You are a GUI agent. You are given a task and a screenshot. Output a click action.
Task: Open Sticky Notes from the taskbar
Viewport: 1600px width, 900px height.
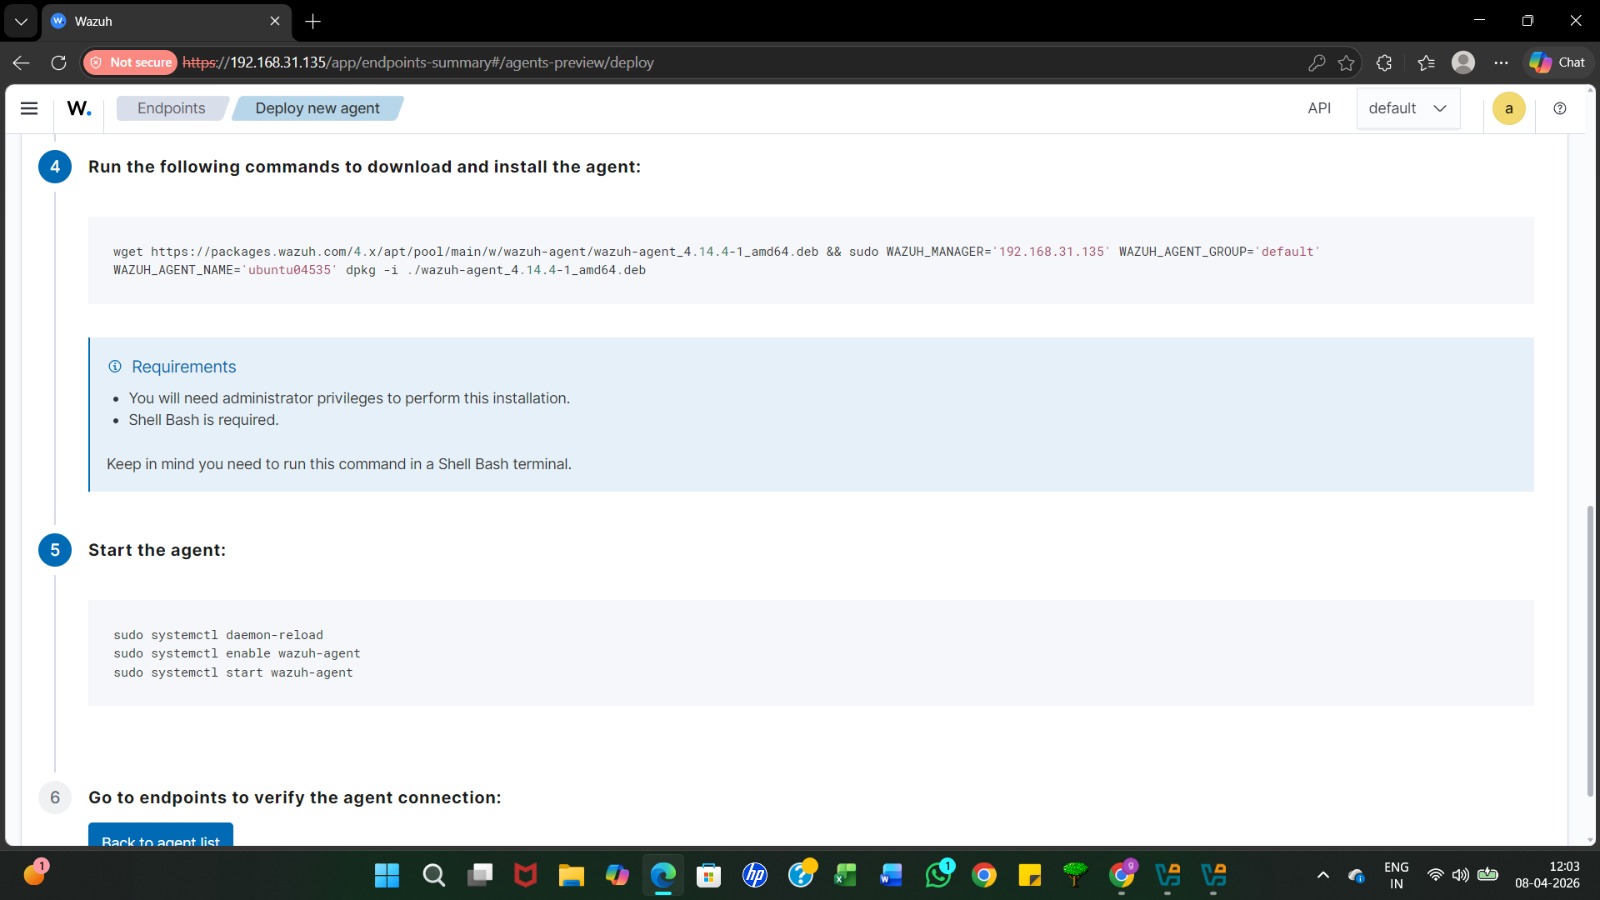click(1029, 876)
